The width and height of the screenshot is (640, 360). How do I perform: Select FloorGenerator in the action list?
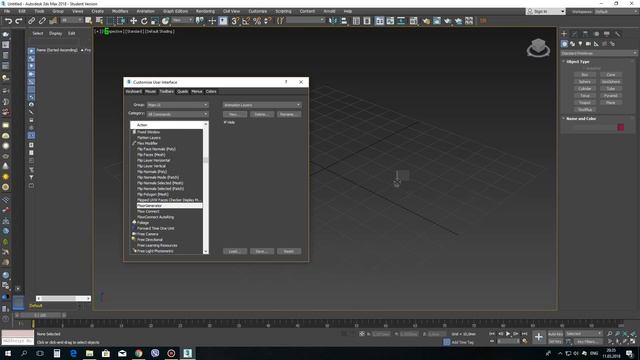(x=169, y=206)
